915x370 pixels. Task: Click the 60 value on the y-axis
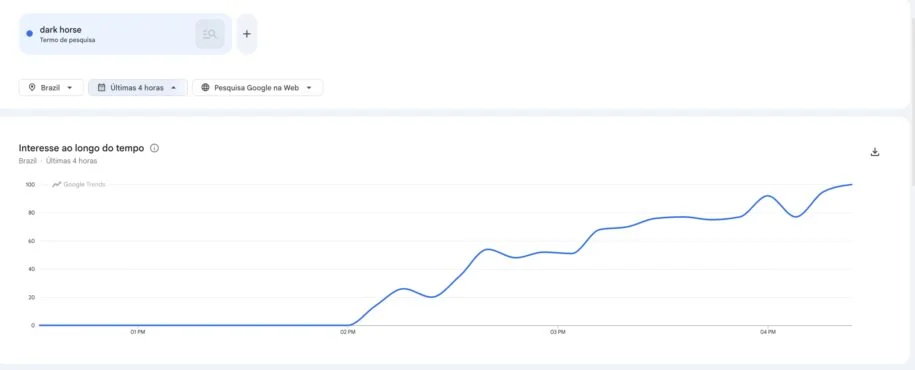(32, 241)
